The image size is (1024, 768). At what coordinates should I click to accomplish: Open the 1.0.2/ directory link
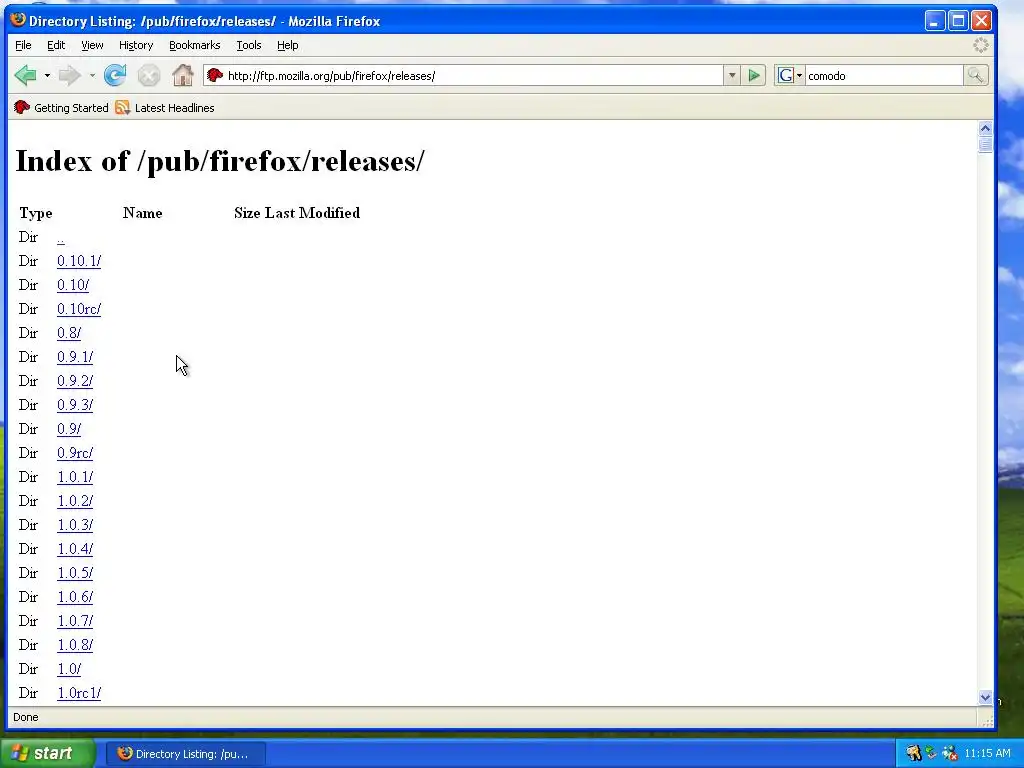point(75,501)
